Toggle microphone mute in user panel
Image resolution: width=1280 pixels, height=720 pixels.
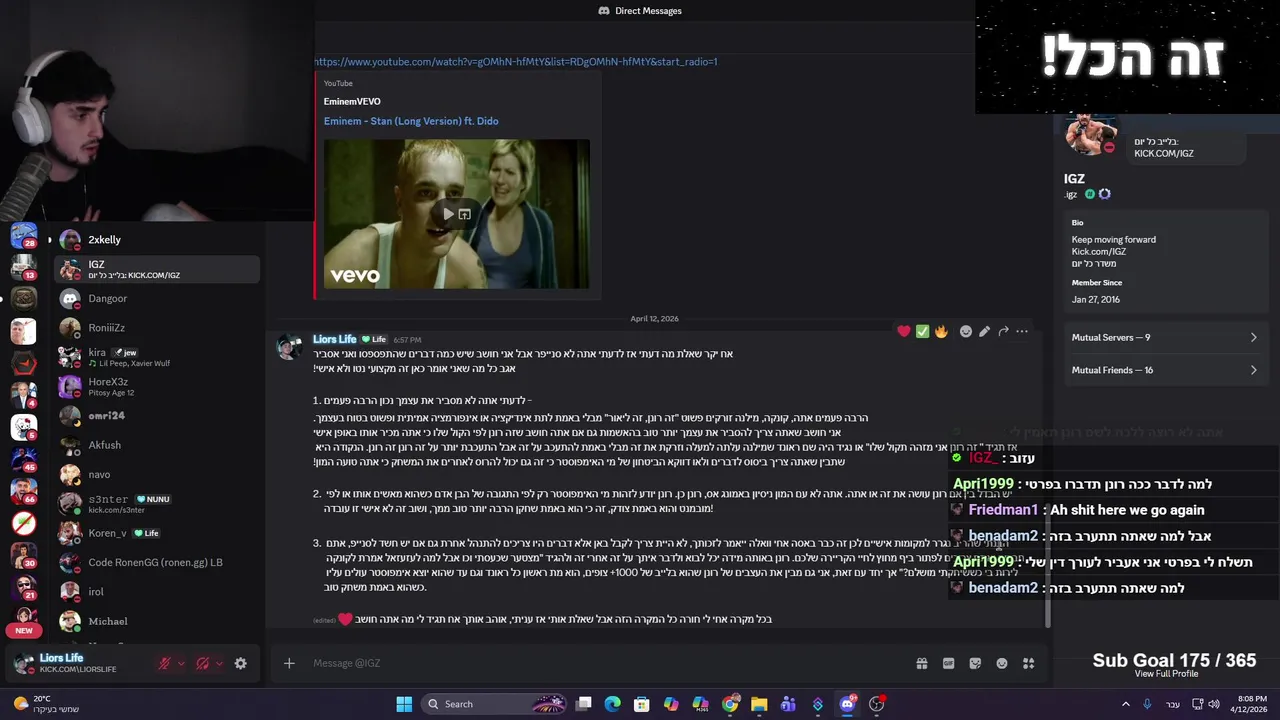coord(165,663)
